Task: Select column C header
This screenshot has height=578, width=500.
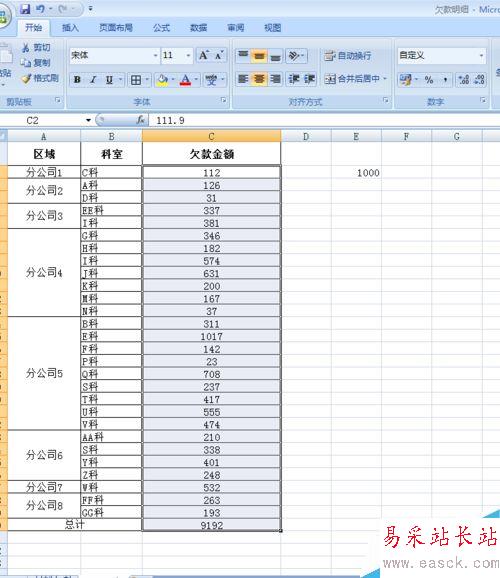Action: click(212, 136)
